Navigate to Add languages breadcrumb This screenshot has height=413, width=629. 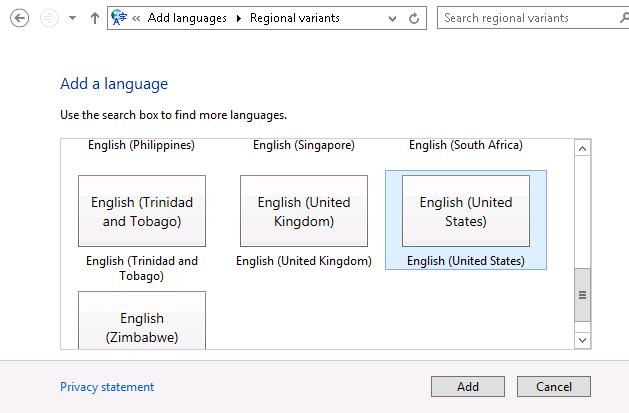187,18
